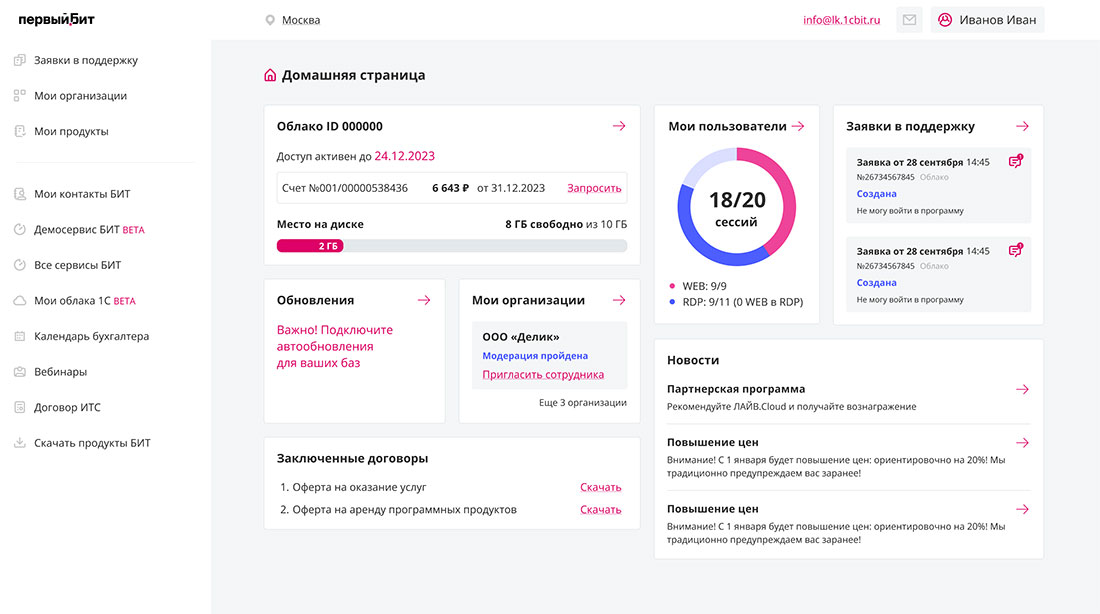
Task: Open arrow beside Партнерская программа news
Action: click(1022, 389)
